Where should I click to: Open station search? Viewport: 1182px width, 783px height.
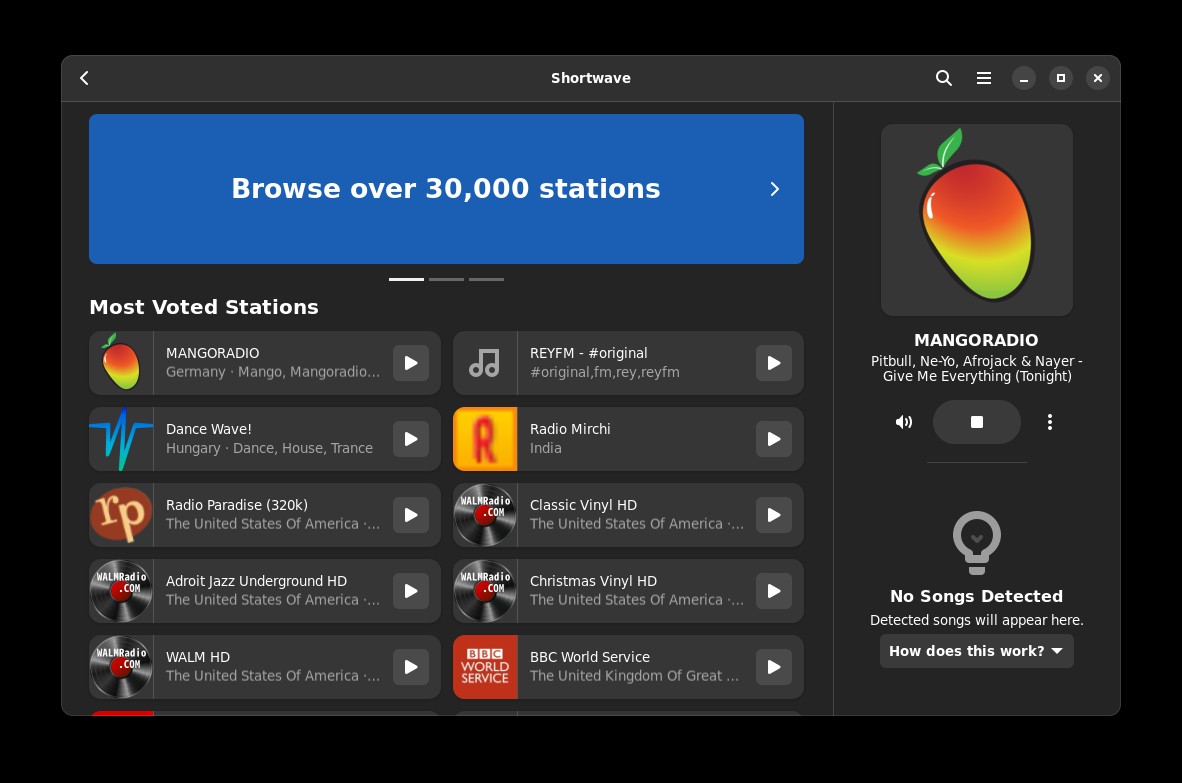point(944,78)
